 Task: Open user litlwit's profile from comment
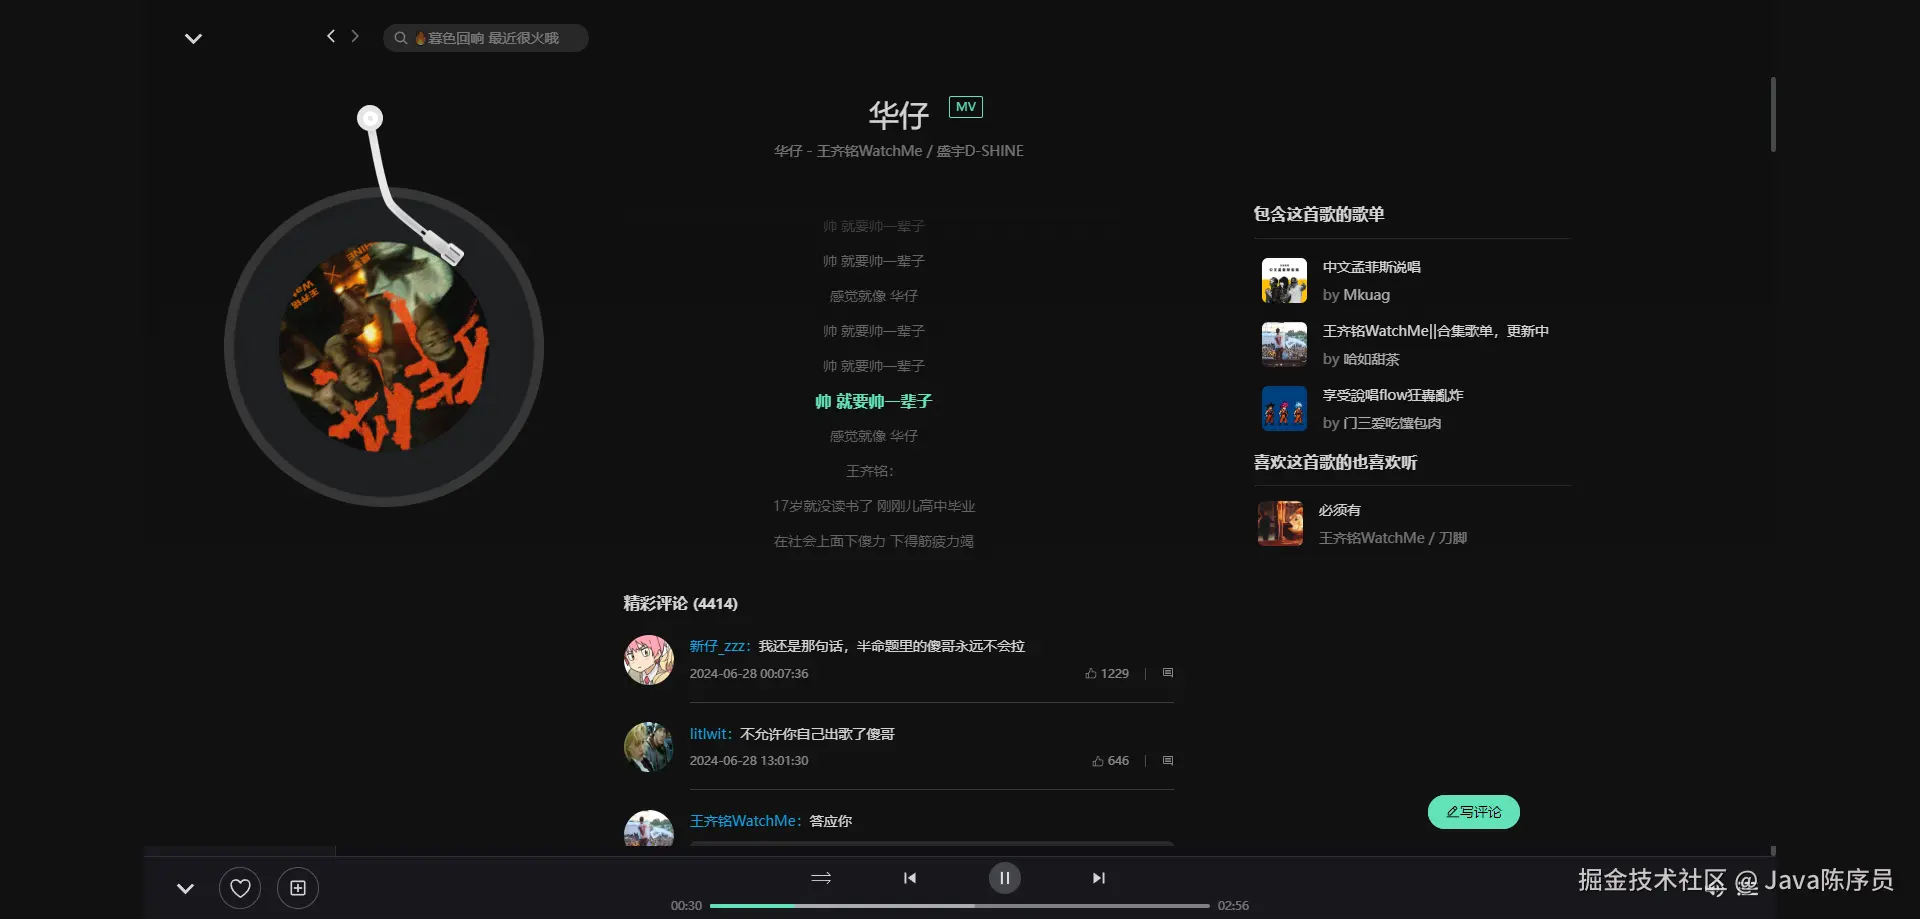click(709, 734)
